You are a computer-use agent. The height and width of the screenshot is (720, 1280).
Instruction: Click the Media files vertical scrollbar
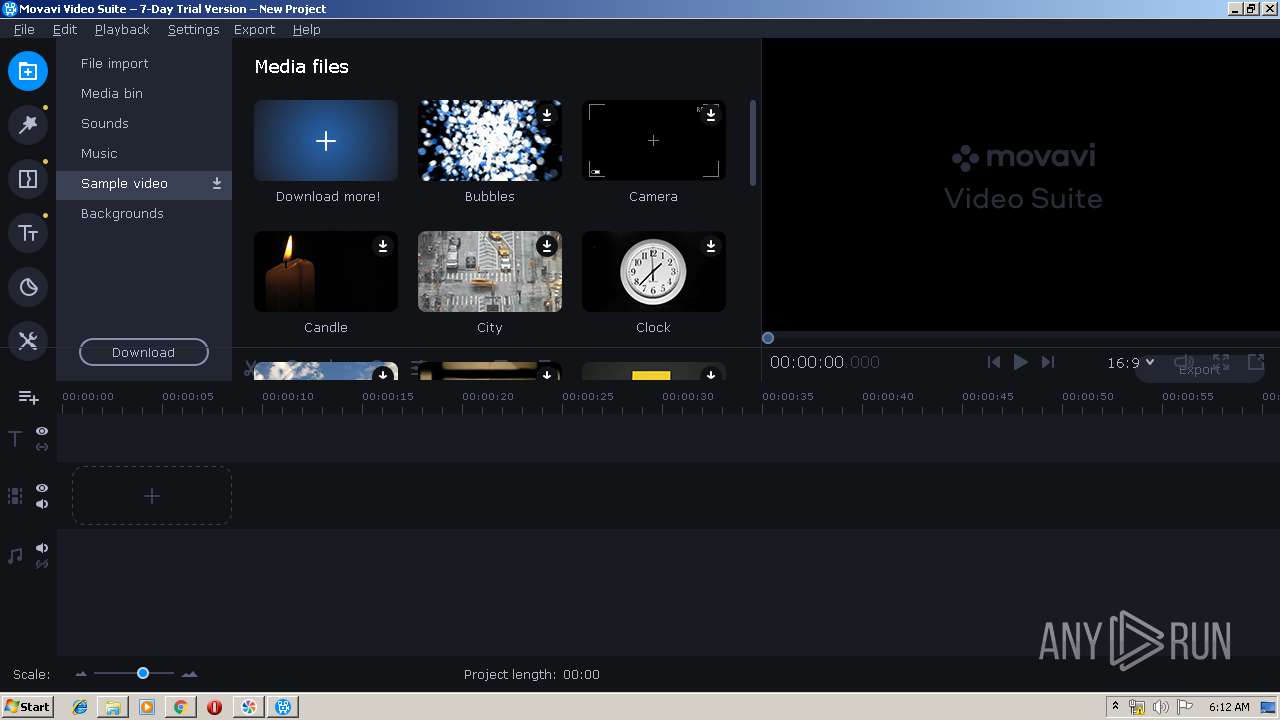[x=753, y=142]
